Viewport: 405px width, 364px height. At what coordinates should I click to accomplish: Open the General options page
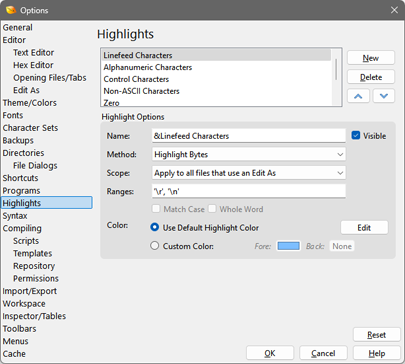coord(18,27)
